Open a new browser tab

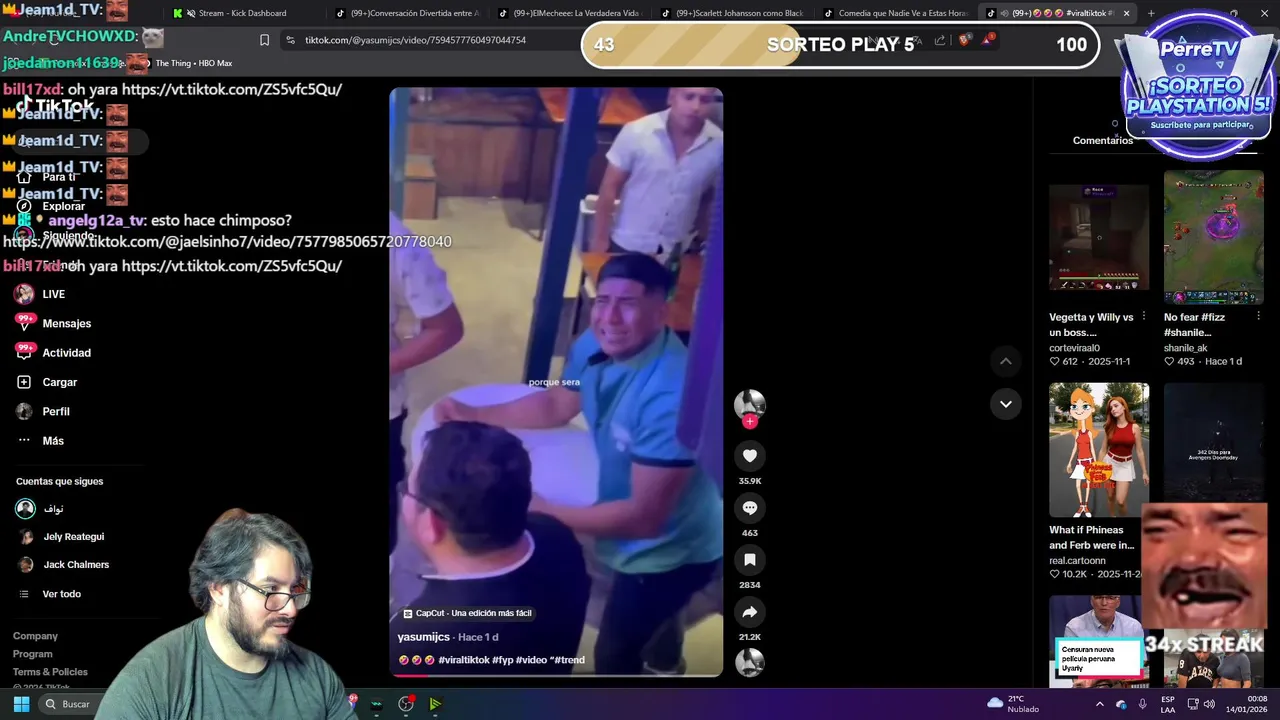1151,13
